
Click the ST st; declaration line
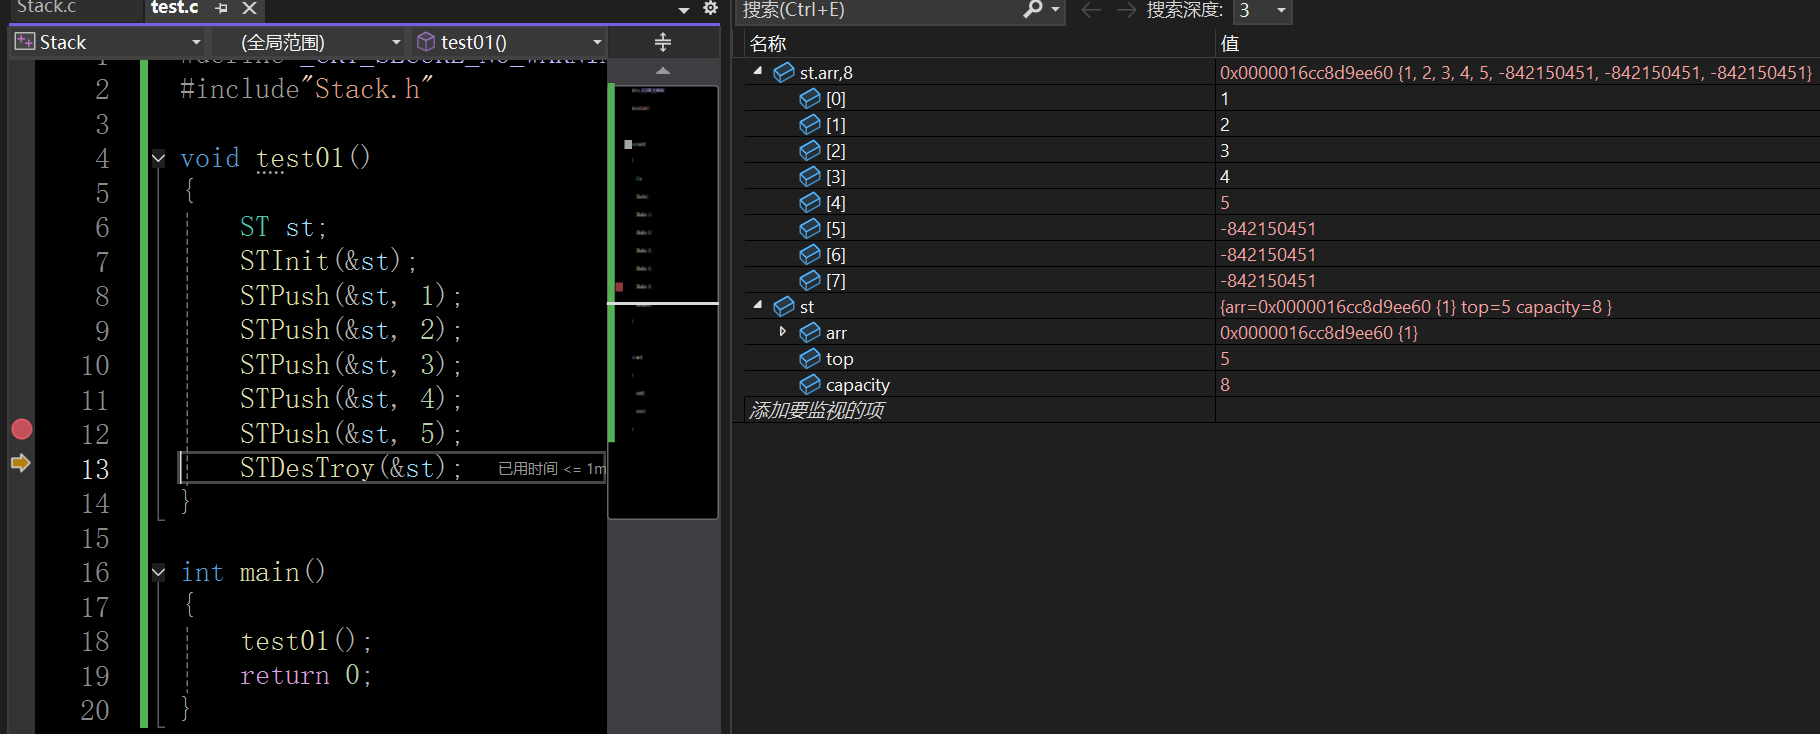point(283,227)
